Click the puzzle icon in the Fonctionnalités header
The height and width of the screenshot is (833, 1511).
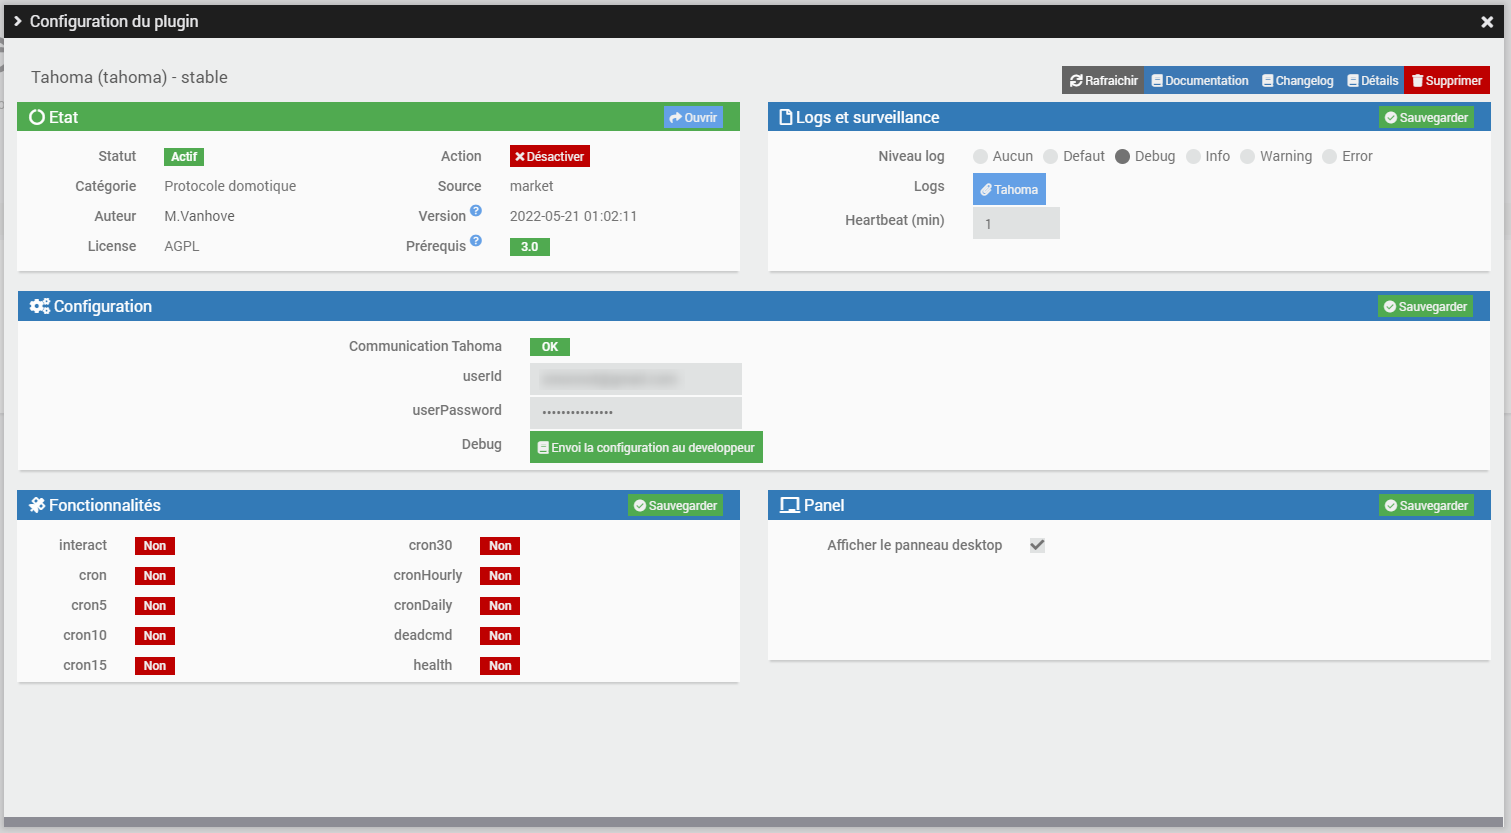pyautogui.click(x=37, y=505)
